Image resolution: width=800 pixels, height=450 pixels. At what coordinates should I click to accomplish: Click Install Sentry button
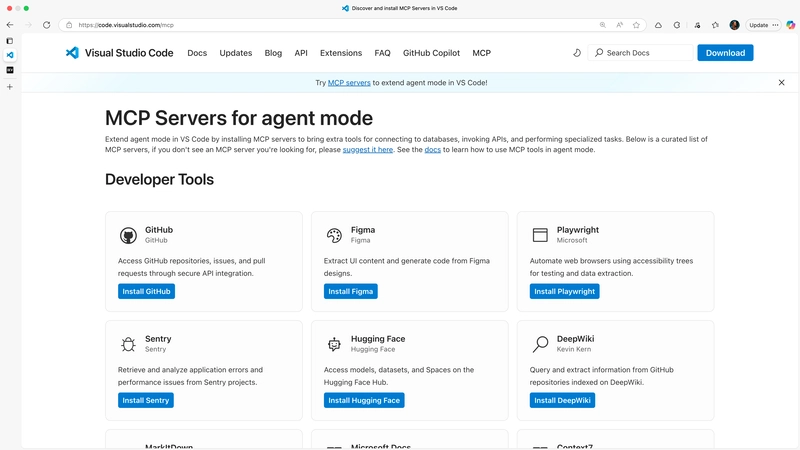tap(145, 401)
